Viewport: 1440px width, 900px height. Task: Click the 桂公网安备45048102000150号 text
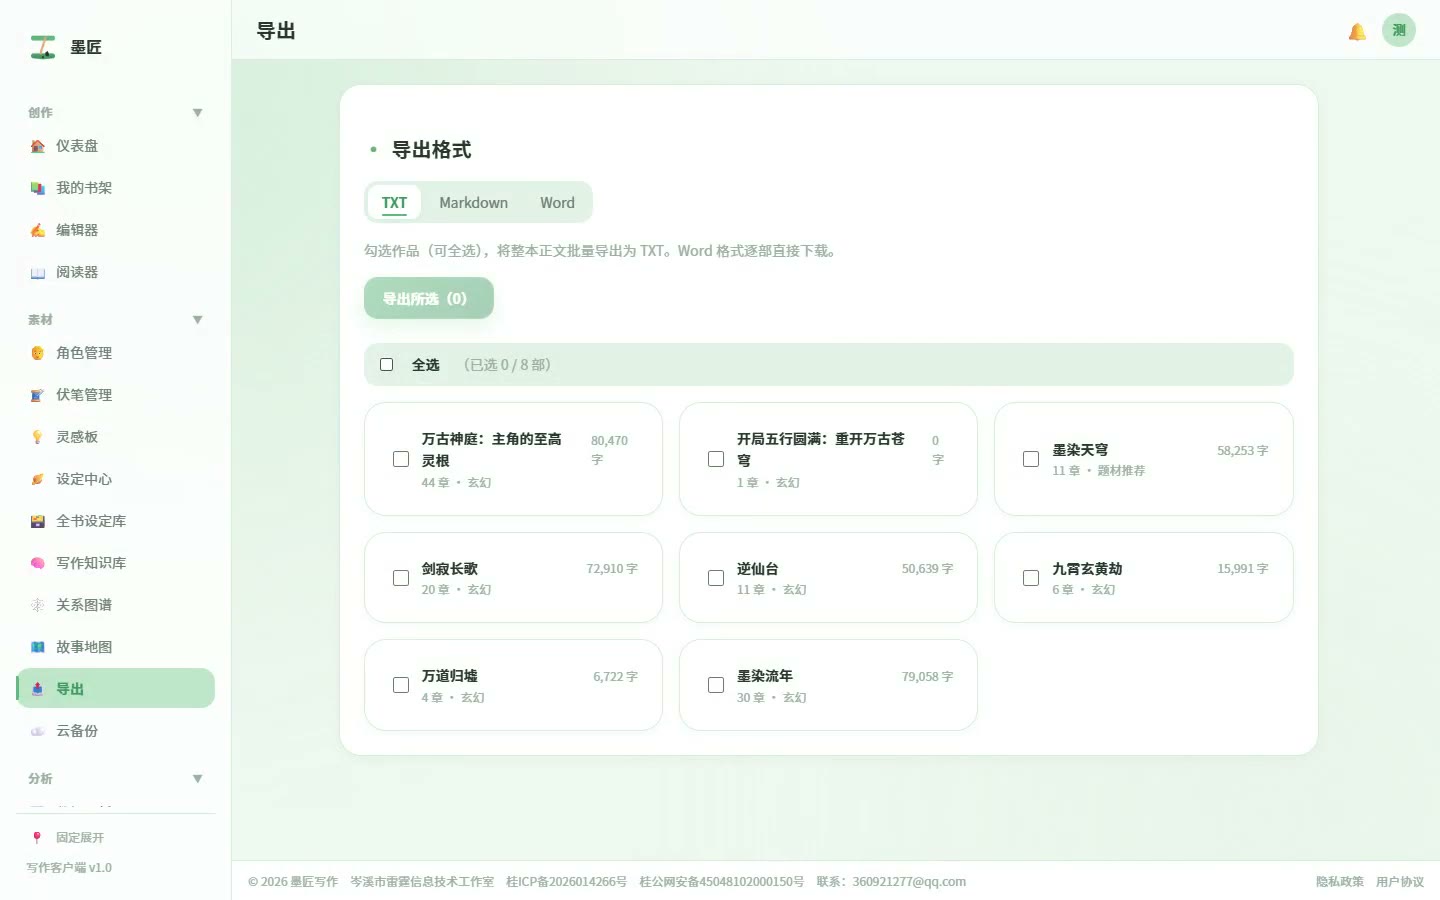click(x=721, y=882)
